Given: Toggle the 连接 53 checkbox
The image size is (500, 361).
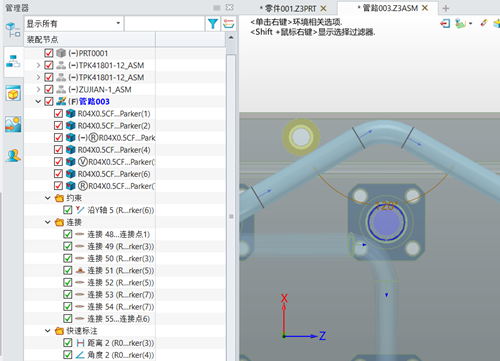Looking at the screenshot, I should 68,295.
